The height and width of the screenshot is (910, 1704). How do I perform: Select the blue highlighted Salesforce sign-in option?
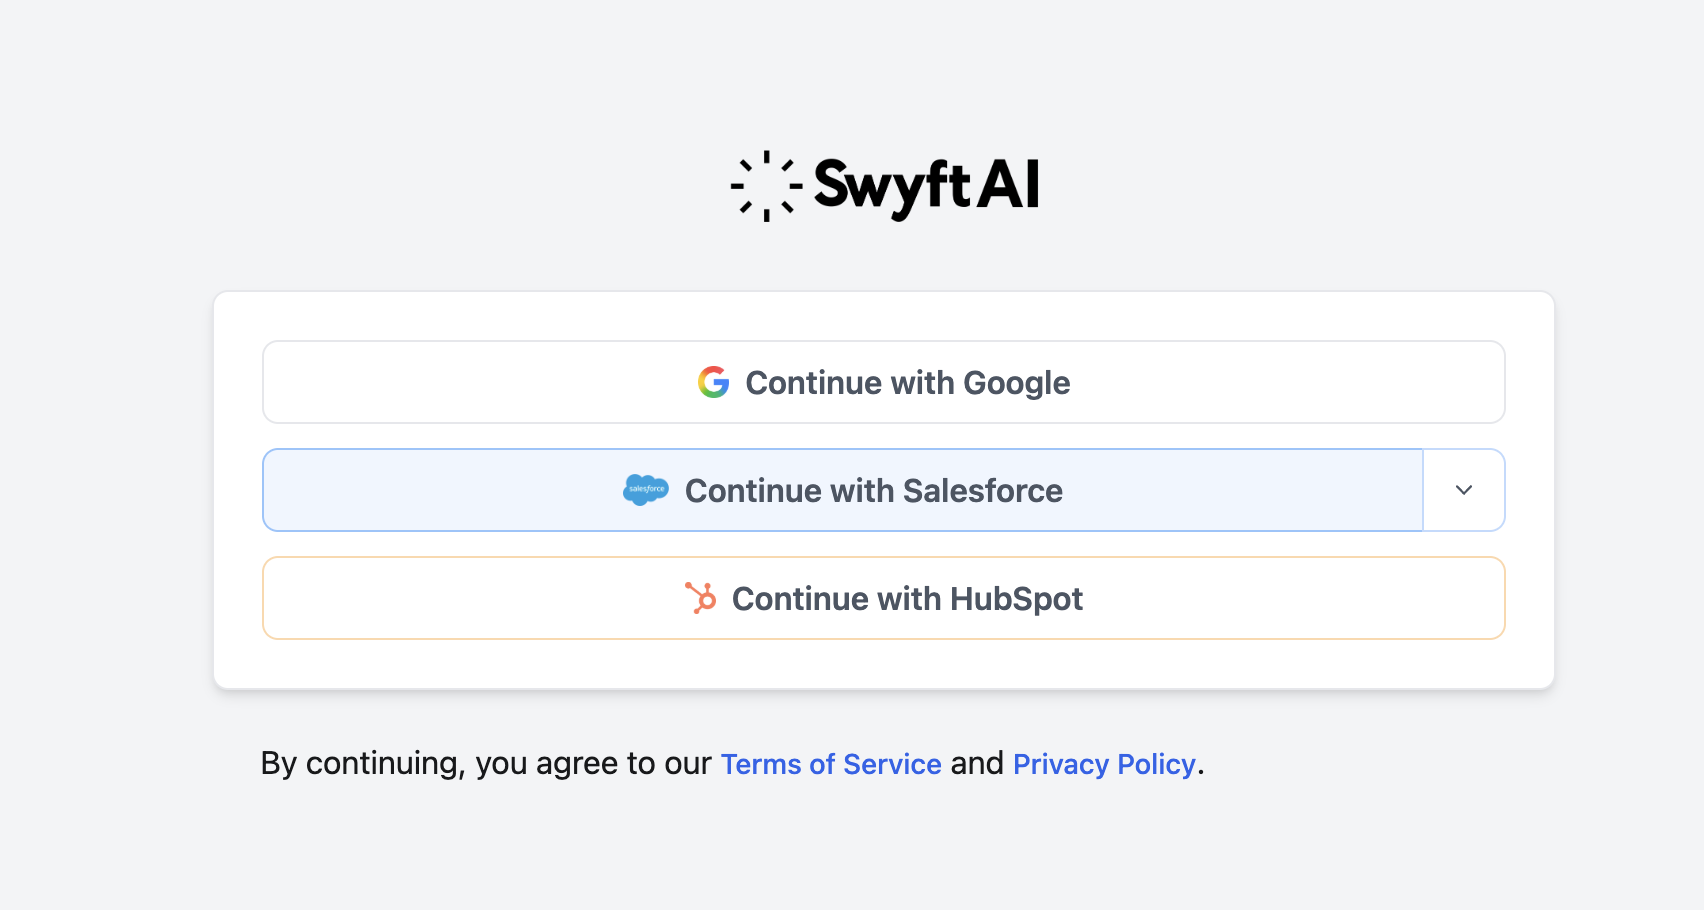tap(842, 490)
